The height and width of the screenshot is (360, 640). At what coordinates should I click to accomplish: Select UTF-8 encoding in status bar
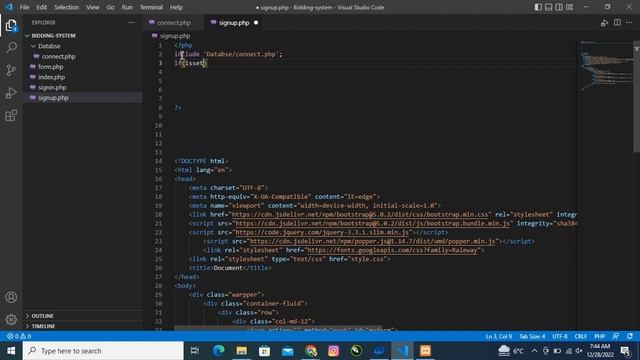coord(560,336)
